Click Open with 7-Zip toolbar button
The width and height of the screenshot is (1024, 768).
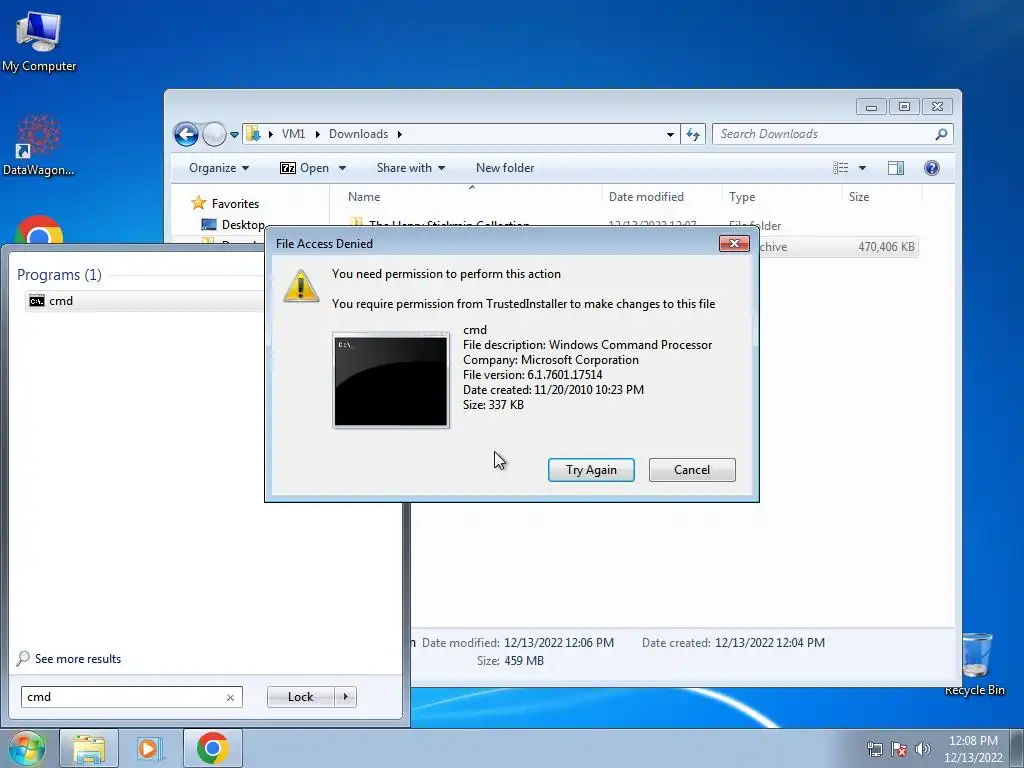[304, 168]
